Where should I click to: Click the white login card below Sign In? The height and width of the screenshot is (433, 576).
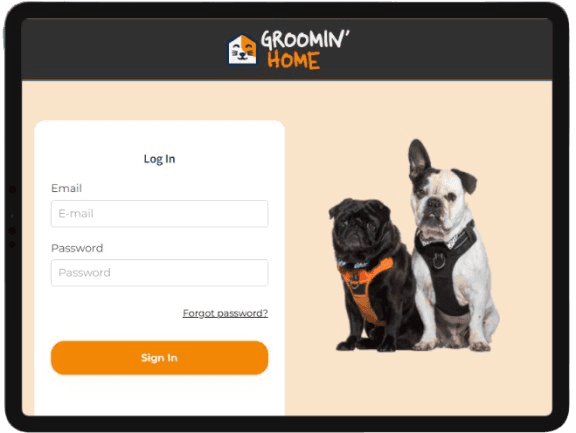[159, 396]
